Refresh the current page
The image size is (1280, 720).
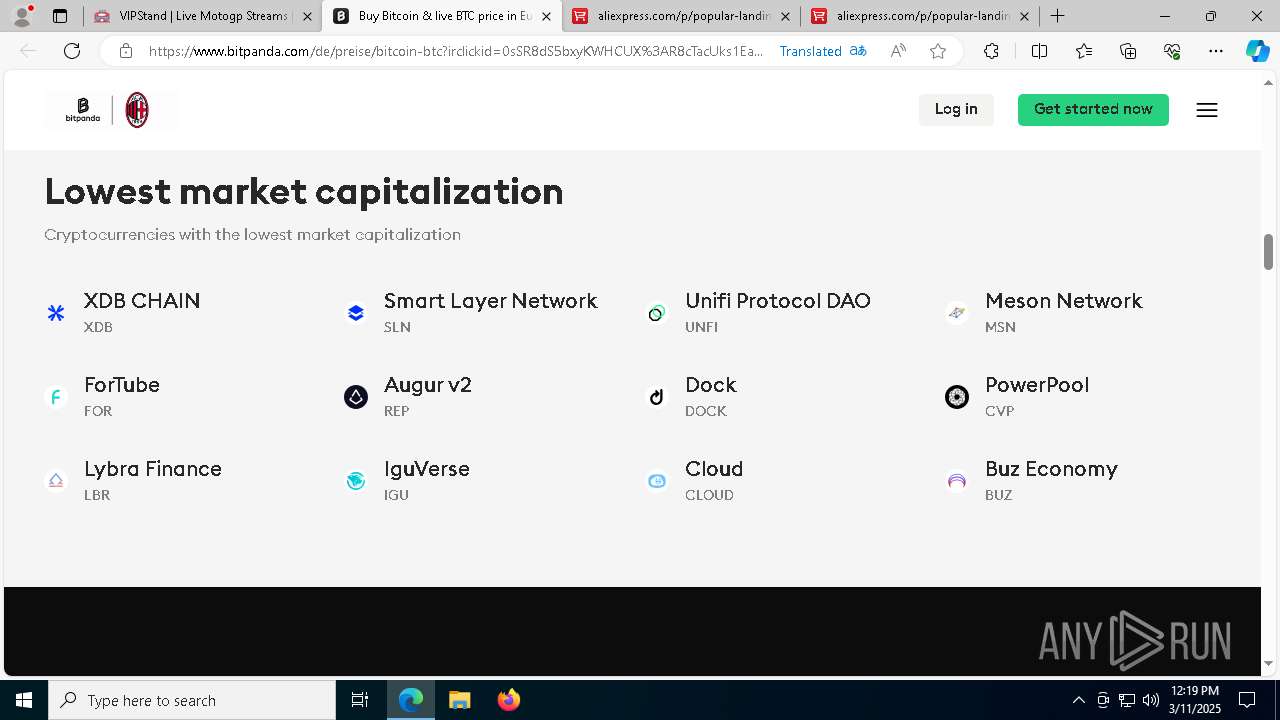(72, 51)
